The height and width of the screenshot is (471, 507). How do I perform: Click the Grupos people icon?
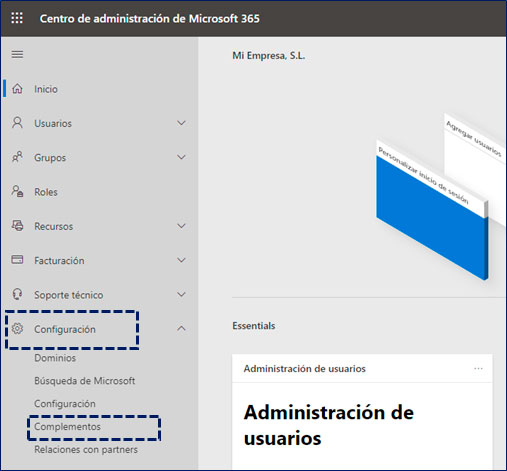coord(17,157)
